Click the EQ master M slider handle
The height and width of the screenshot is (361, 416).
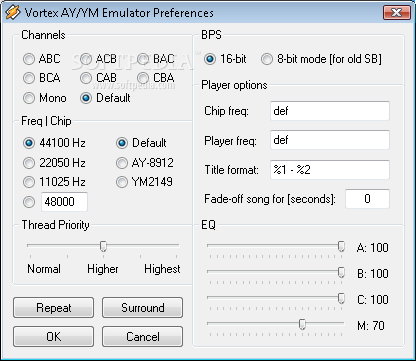click(x=302, y=324)
